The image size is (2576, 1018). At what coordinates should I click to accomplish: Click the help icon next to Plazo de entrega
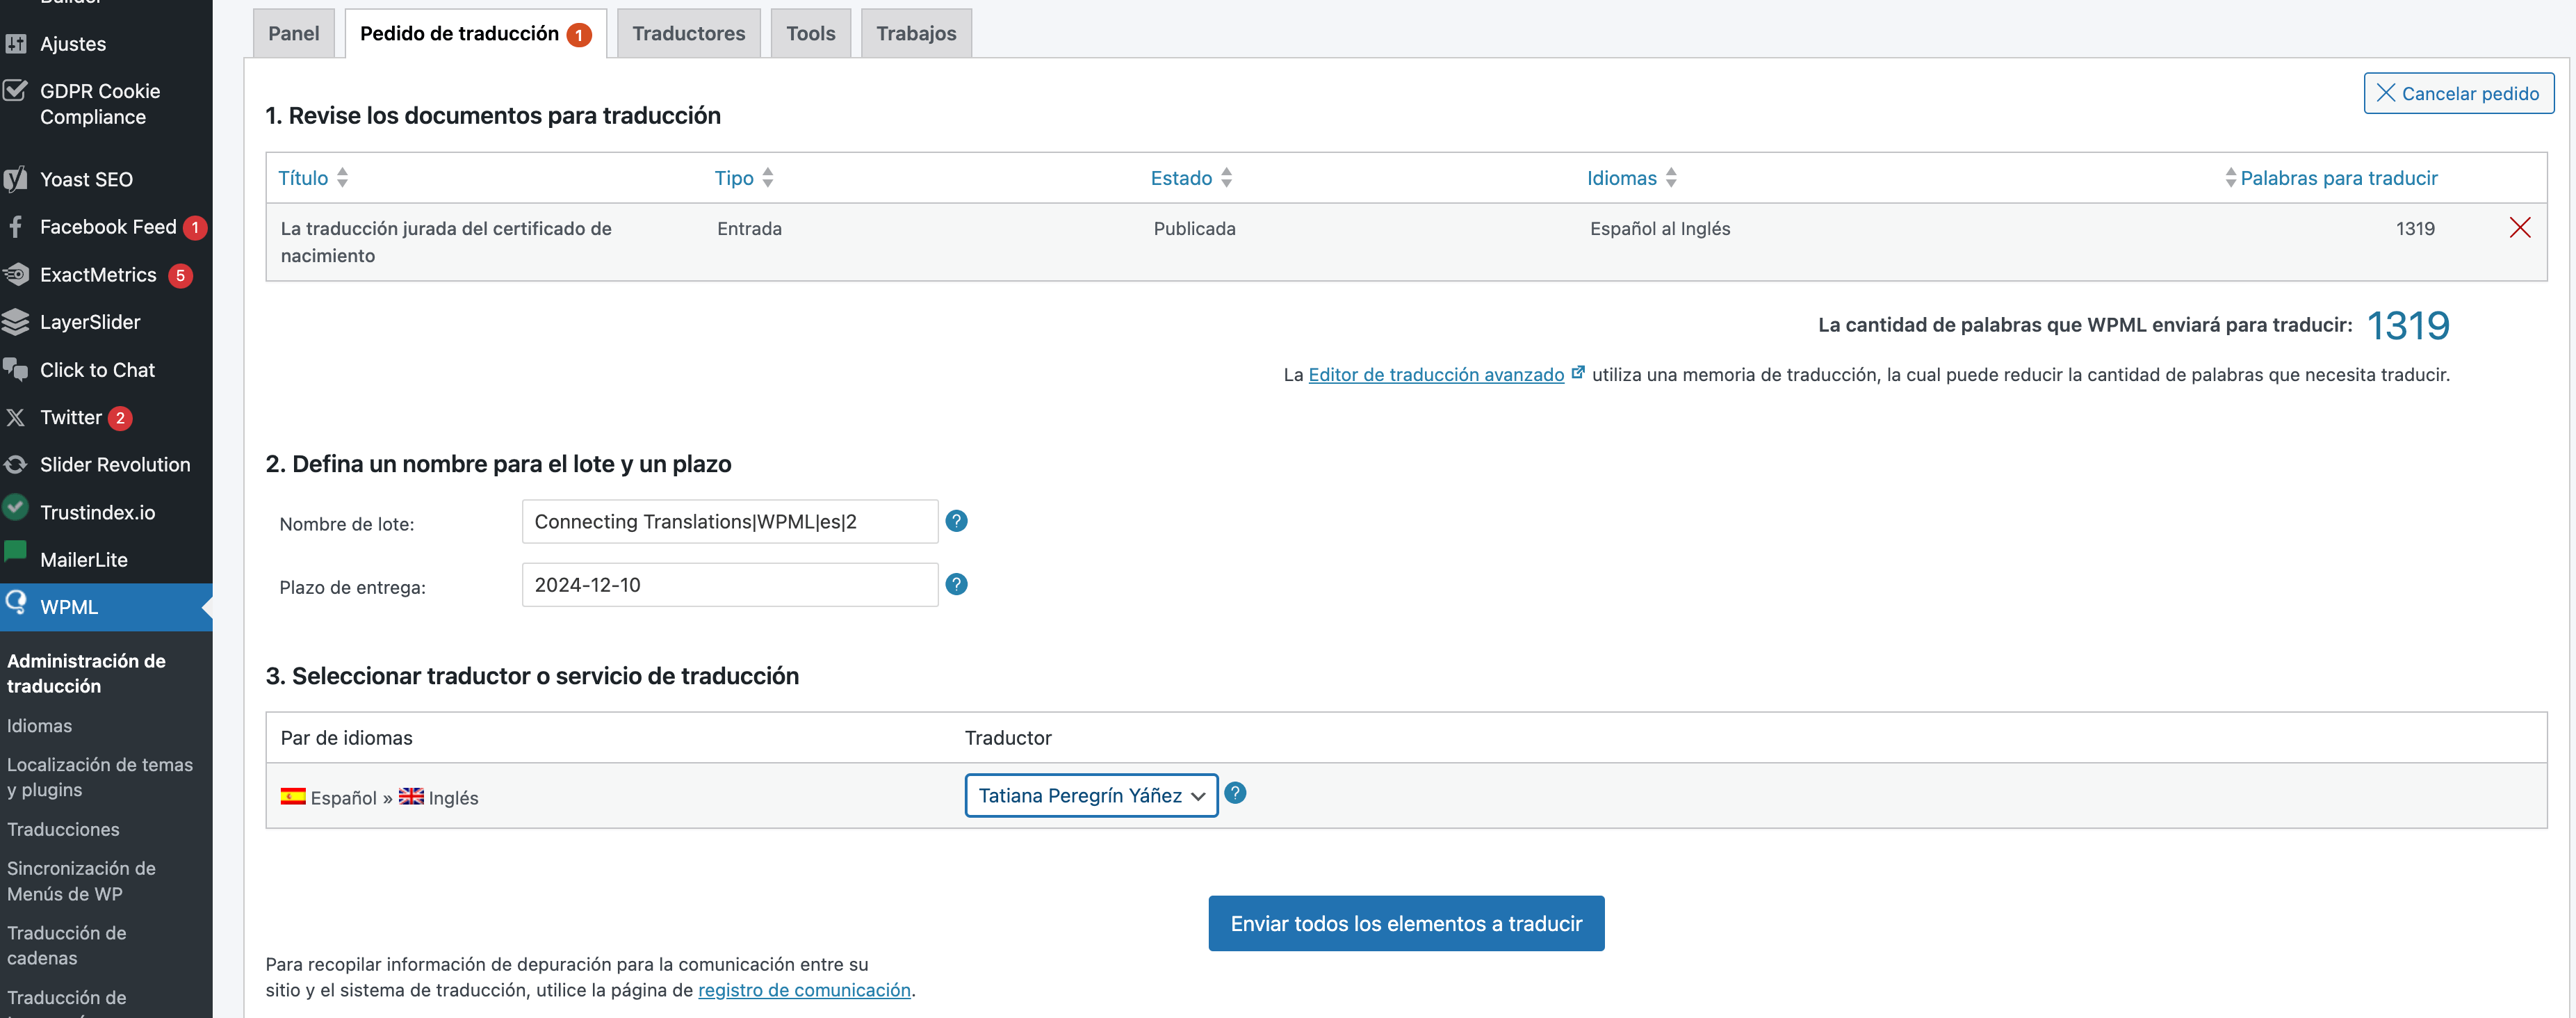click(956, 584)
